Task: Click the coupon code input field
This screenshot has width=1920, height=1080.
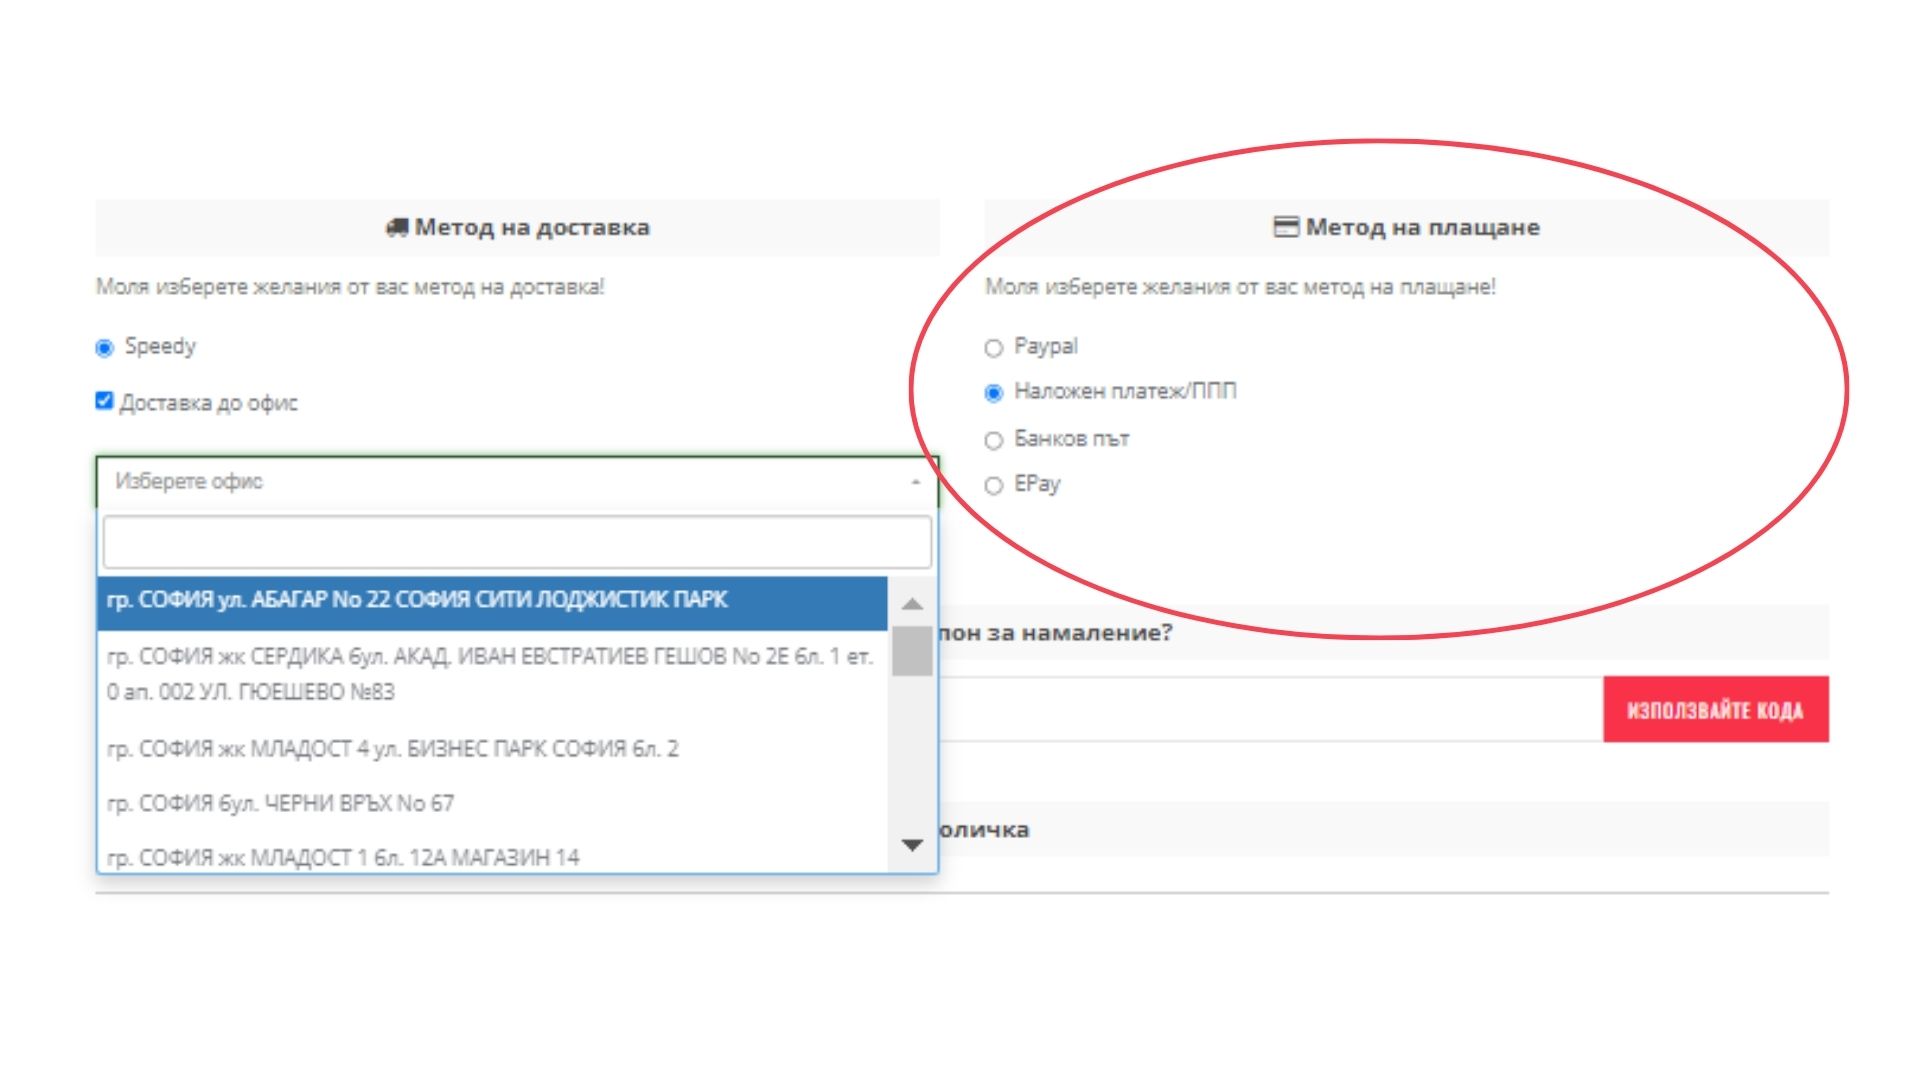Action: point(1270,709)
